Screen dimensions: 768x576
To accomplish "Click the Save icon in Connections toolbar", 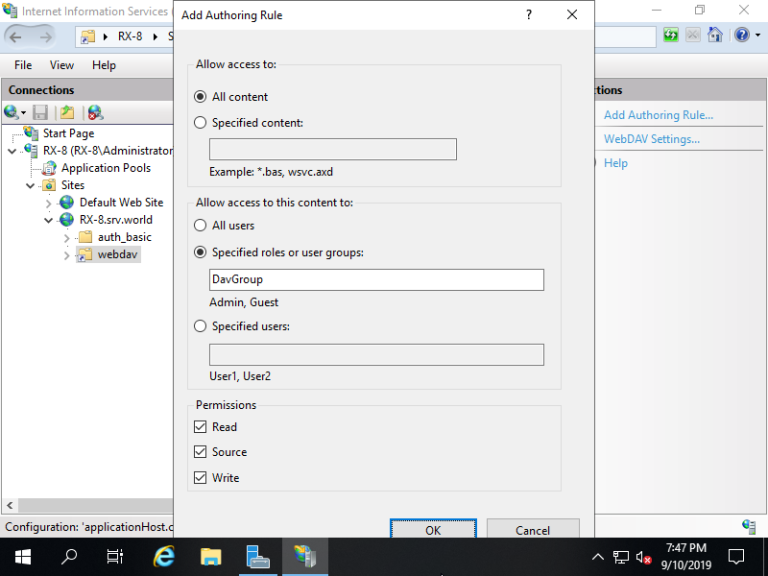I will click(x=41, y=113).
